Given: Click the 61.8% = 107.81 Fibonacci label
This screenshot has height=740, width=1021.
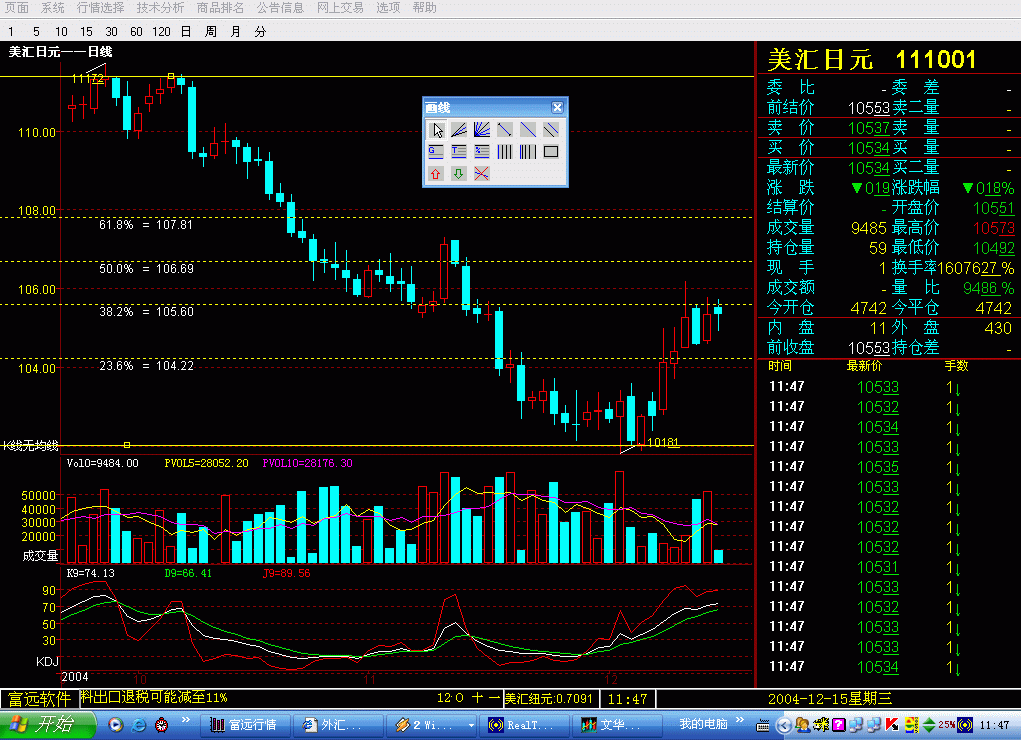Looking at the screenshot, I should click(x=146, y=225).
